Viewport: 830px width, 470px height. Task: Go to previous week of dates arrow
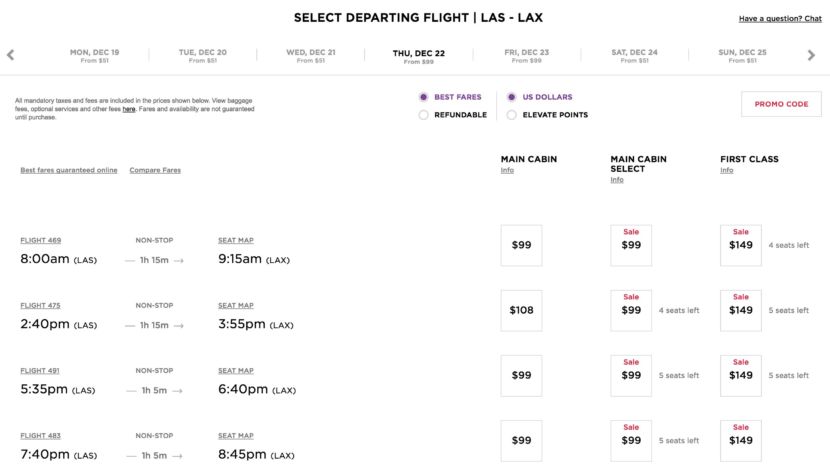click(x=11, y=55)
